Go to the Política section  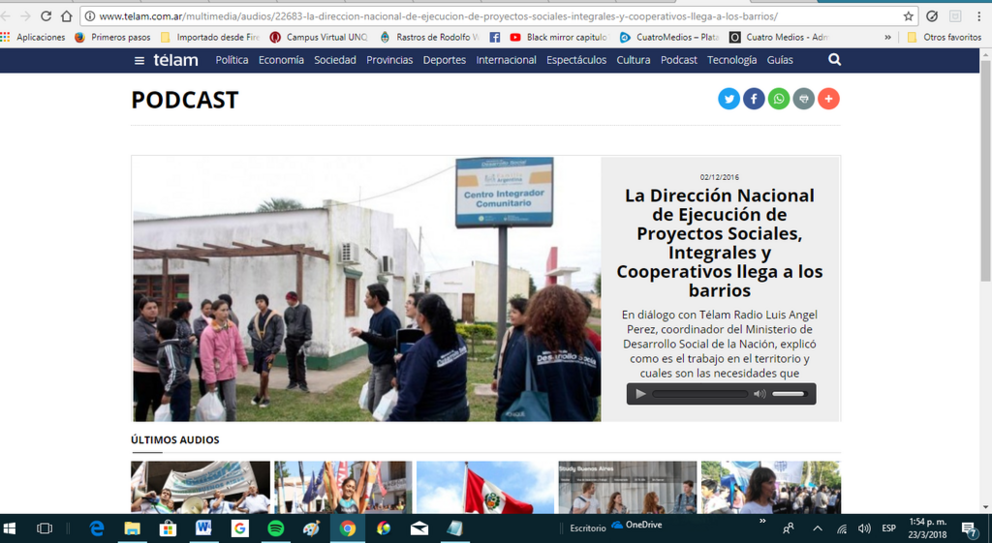(x=232, y=60)
